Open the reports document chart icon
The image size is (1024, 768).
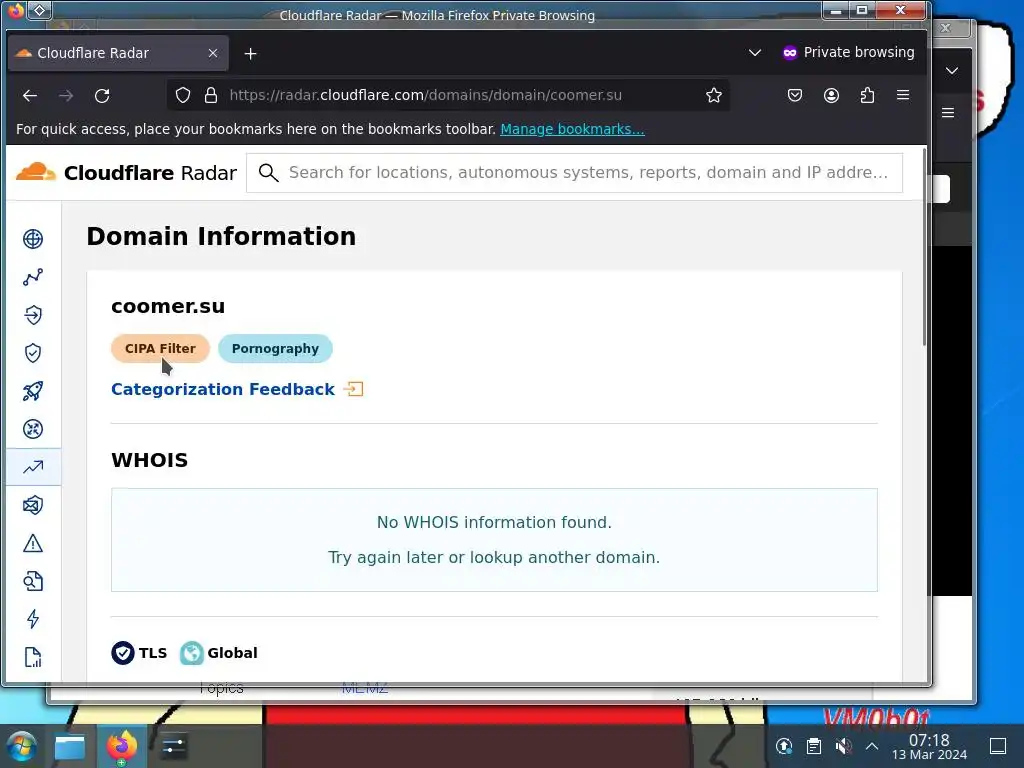pos(33,657)
